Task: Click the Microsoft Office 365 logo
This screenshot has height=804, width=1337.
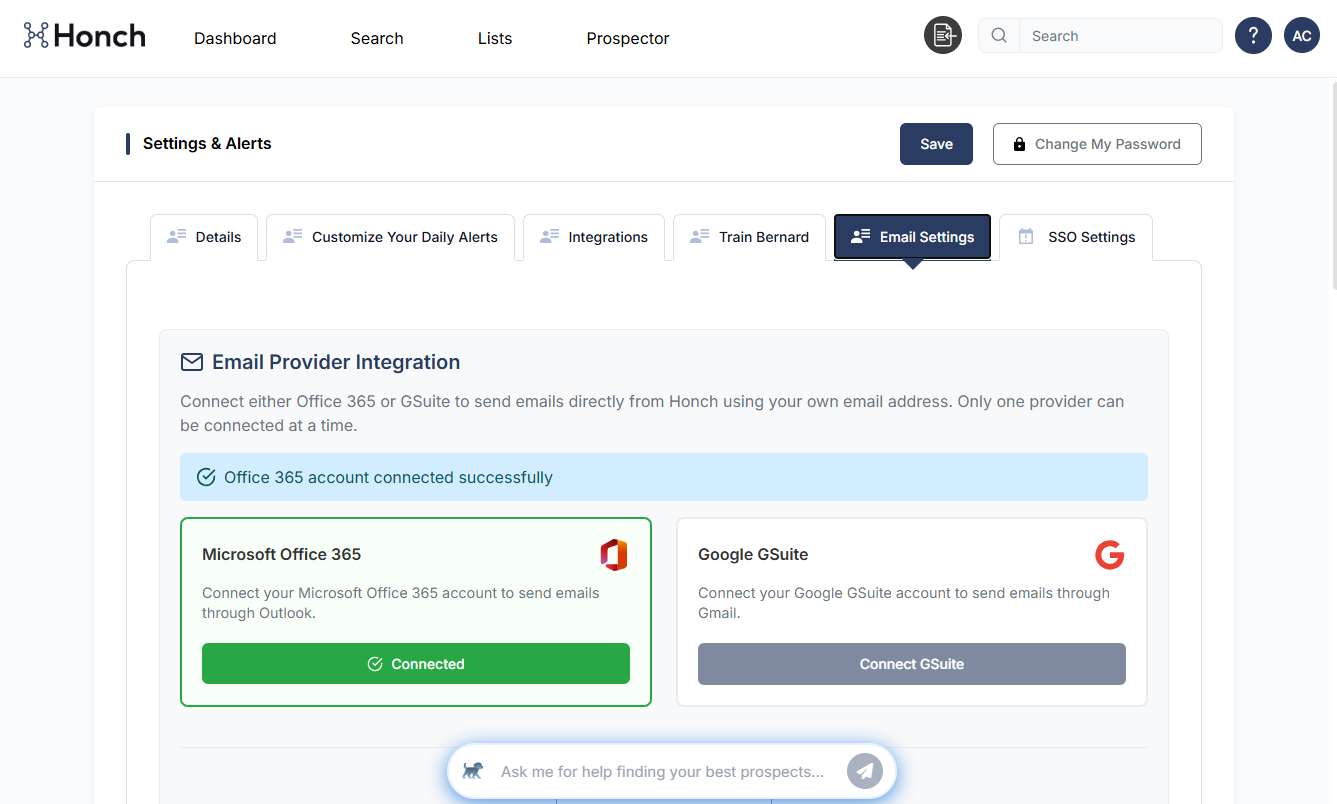Action: tap(614, 554)
